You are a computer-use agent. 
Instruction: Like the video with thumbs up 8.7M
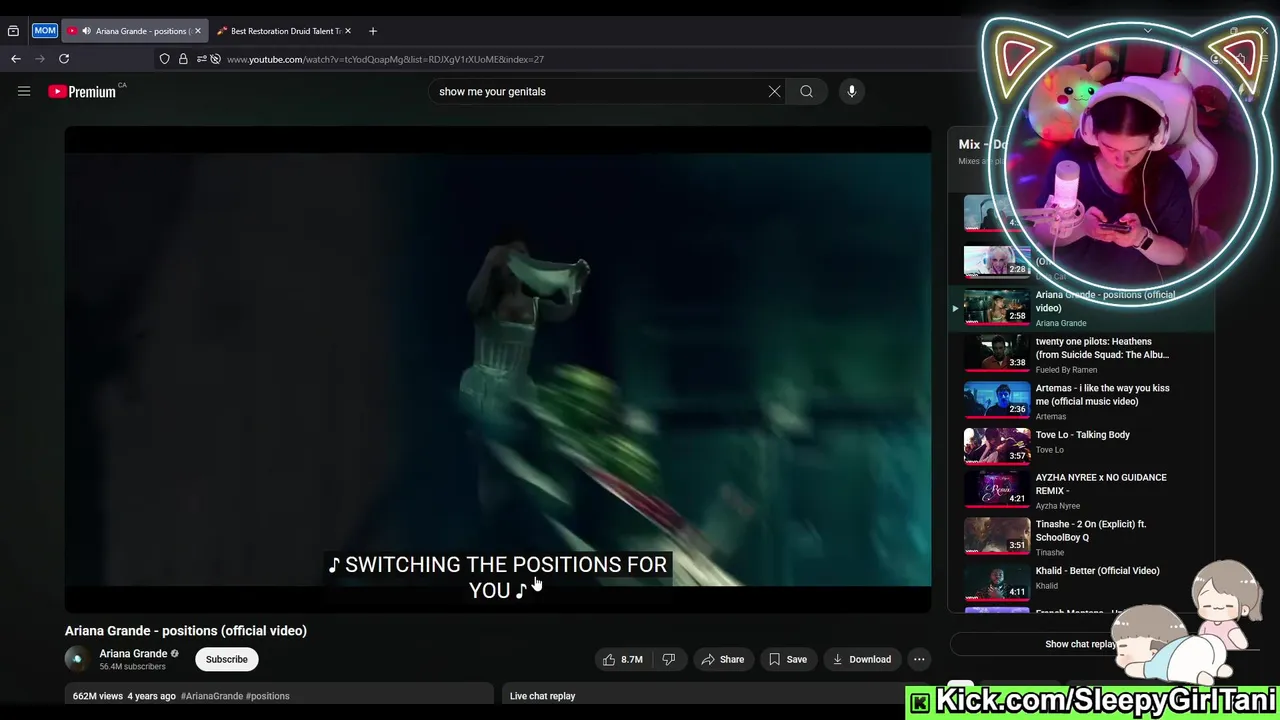622,659
